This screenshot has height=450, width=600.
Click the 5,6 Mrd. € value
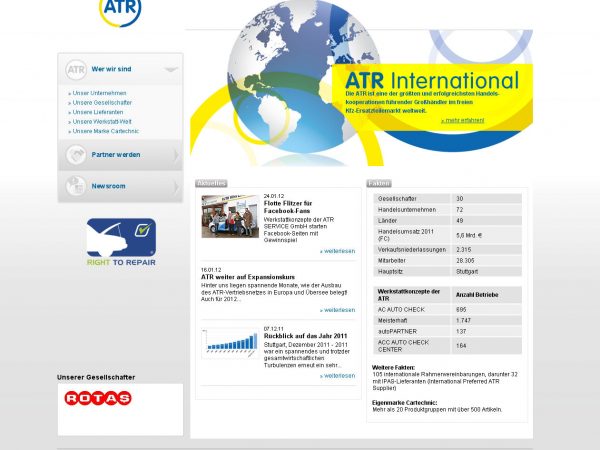[x=469, y=235]
